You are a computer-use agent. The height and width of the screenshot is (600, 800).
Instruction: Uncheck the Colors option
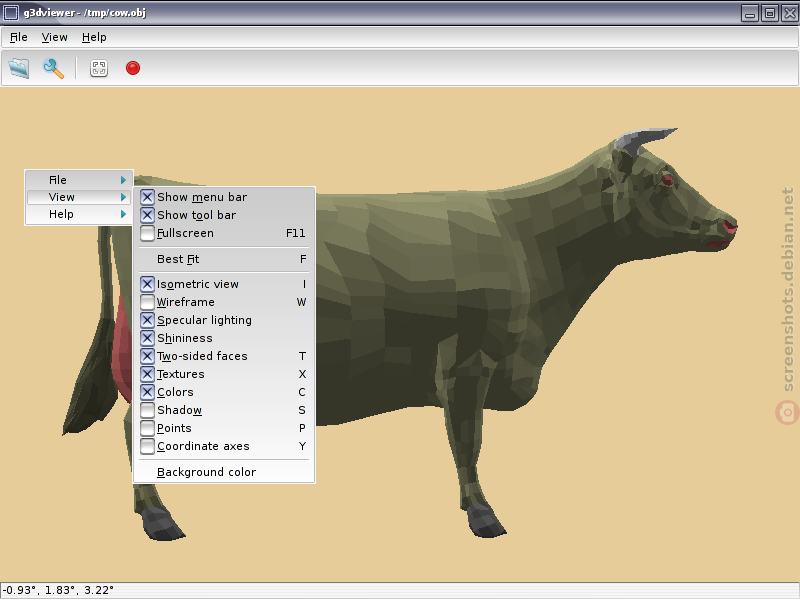point(224,392)
